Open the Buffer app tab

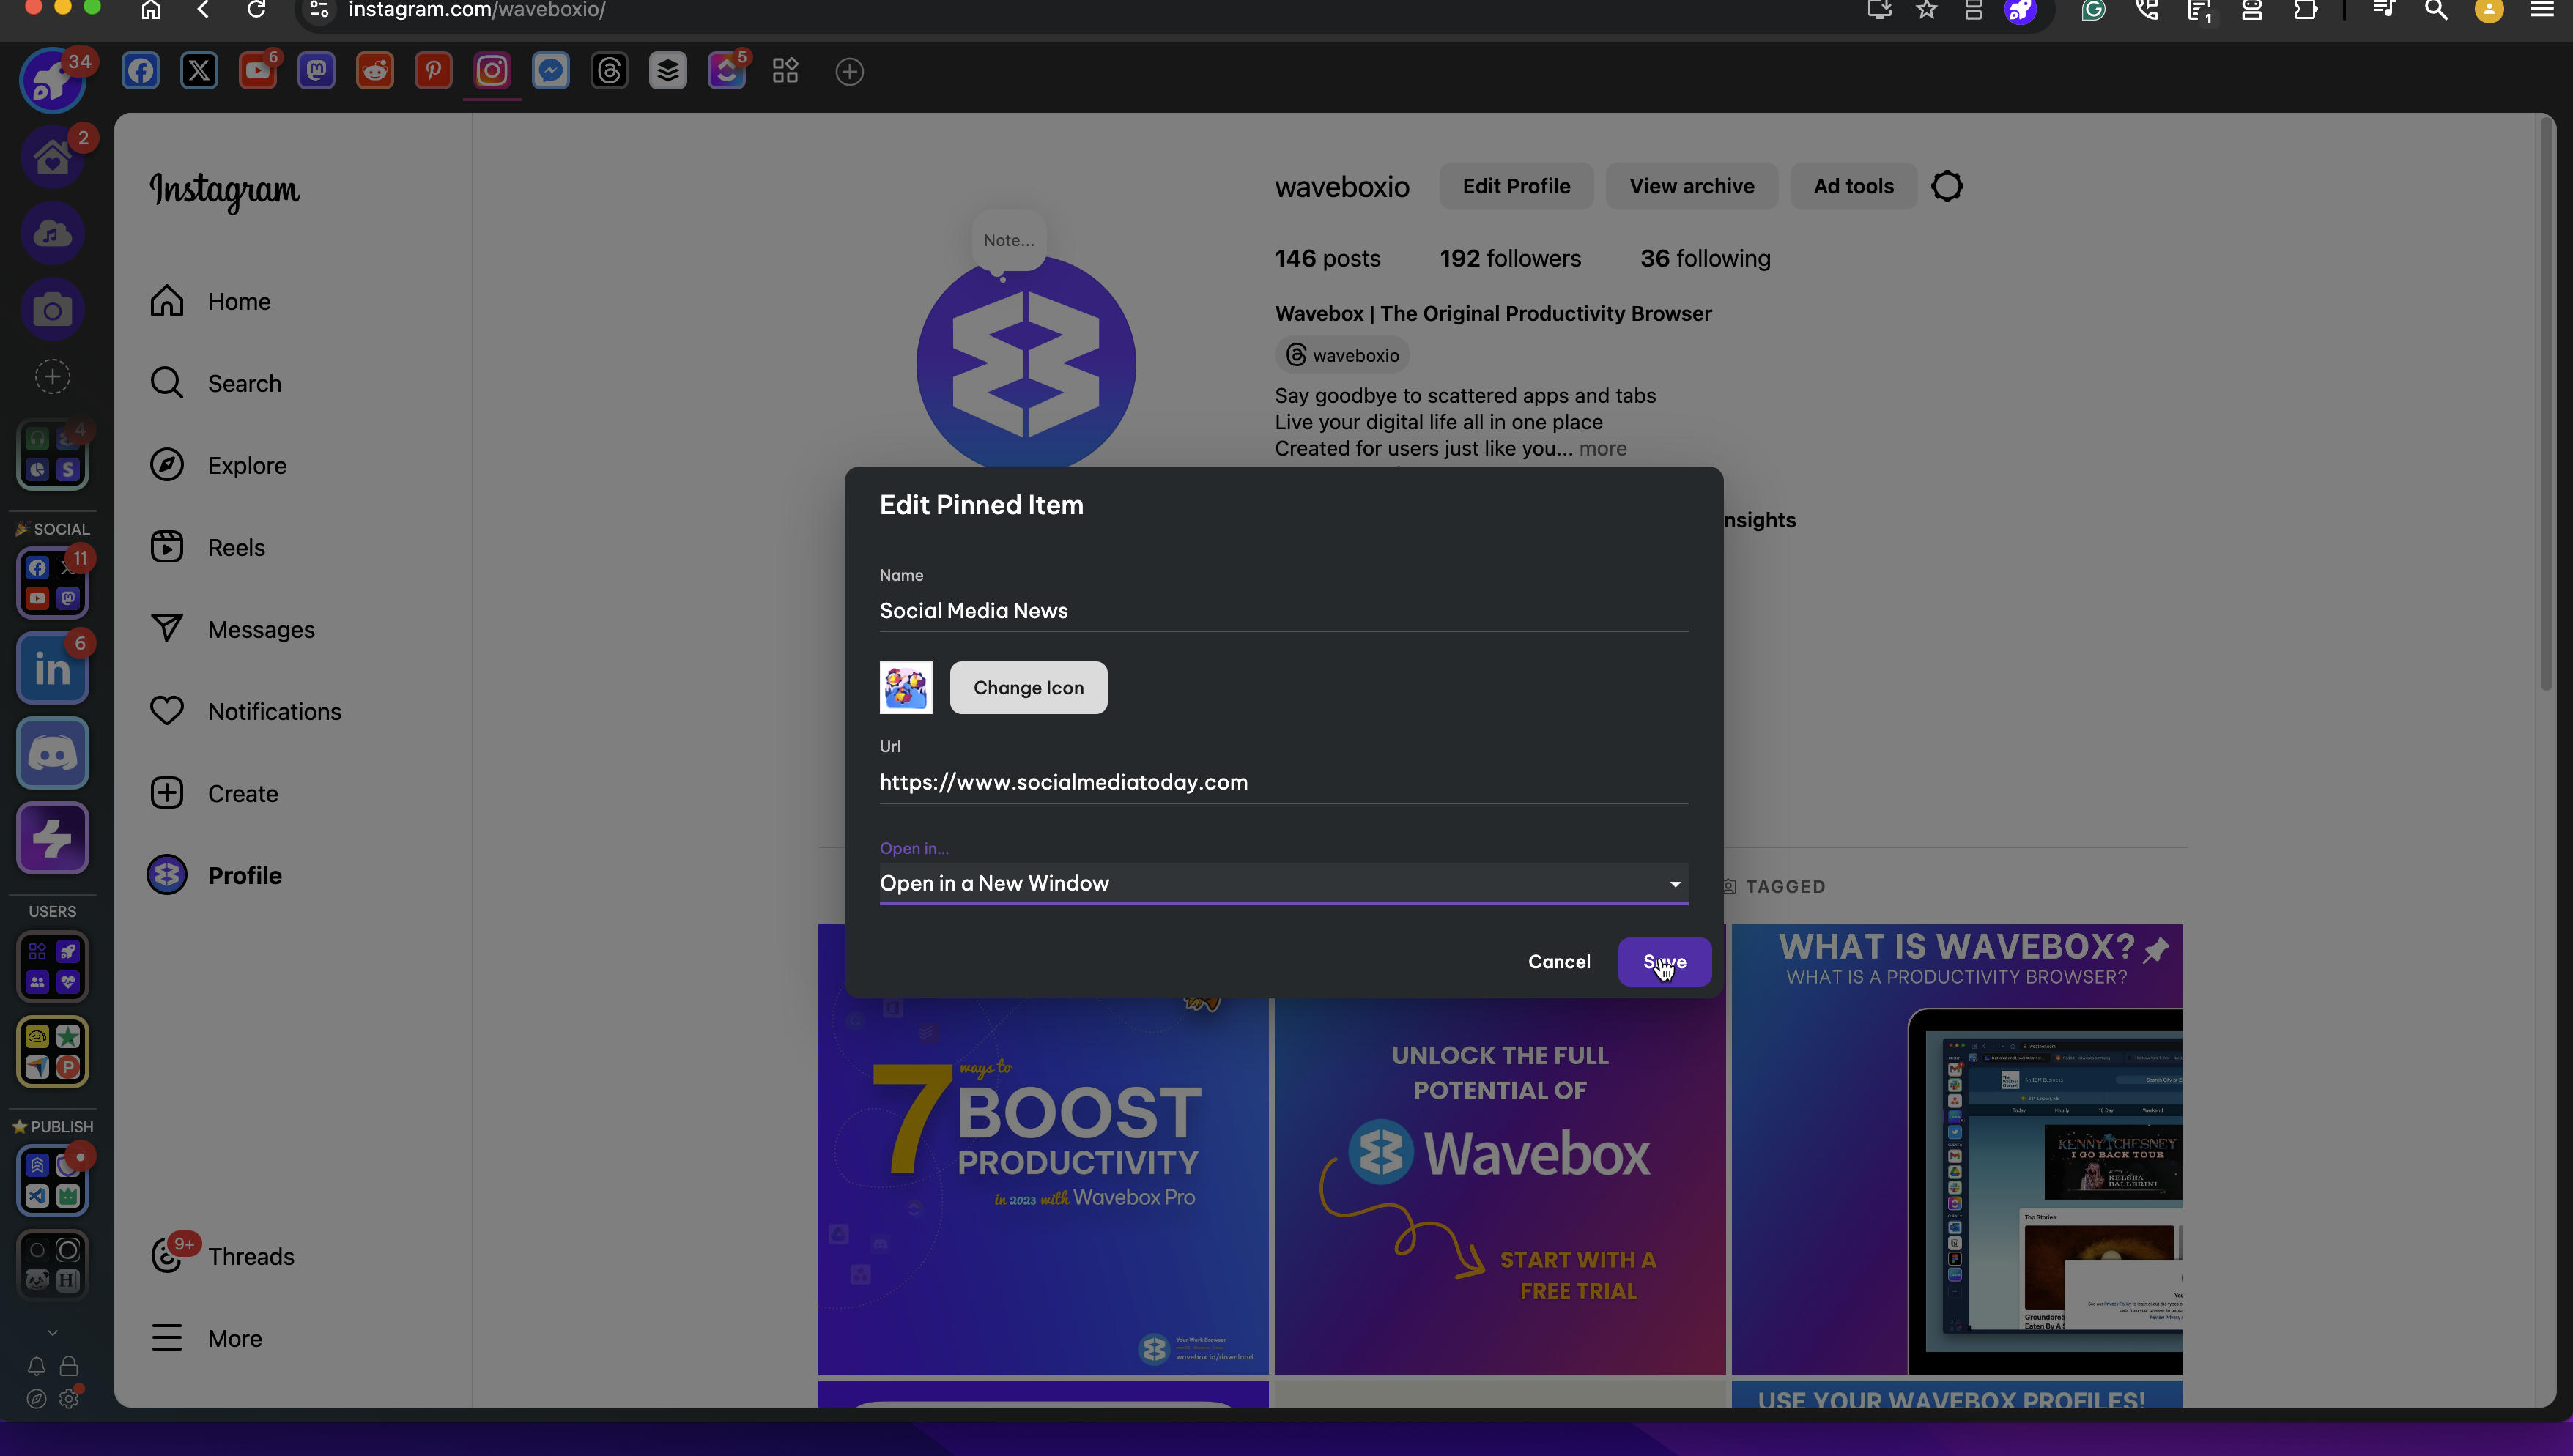click(668, 71)
